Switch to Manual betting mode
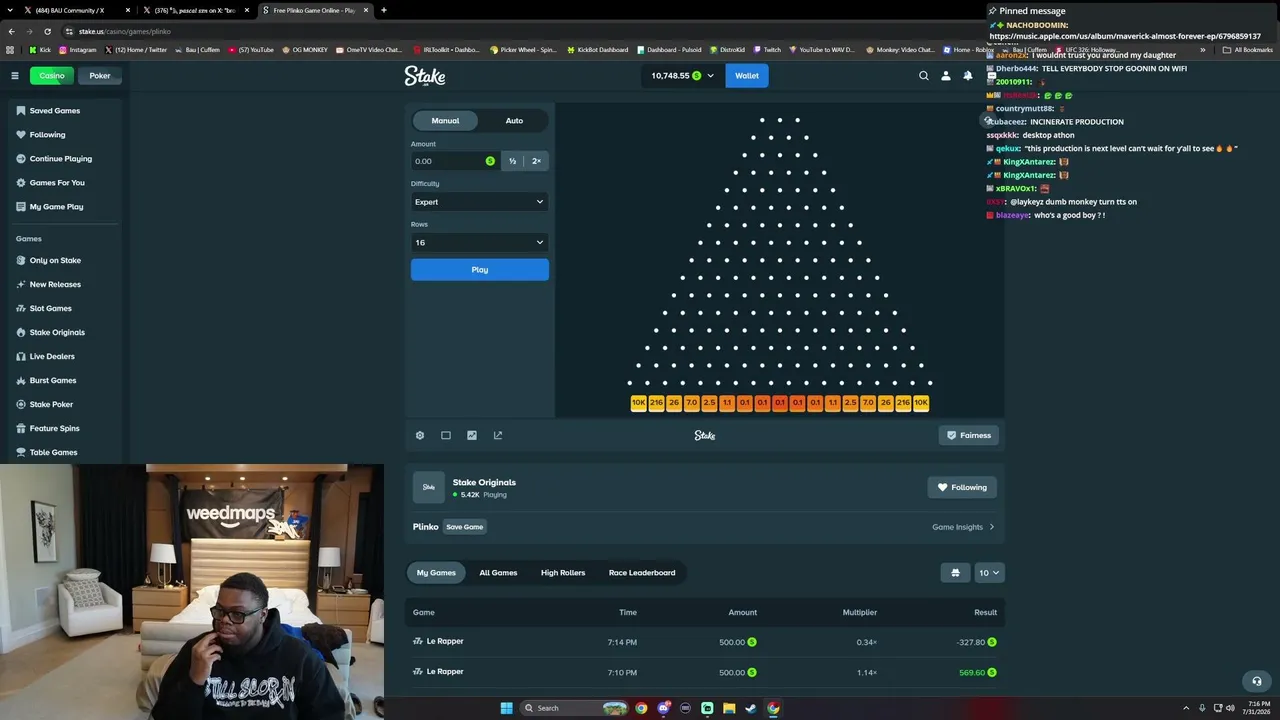This screenshot has height=720, width=1280. click(445, 121)
